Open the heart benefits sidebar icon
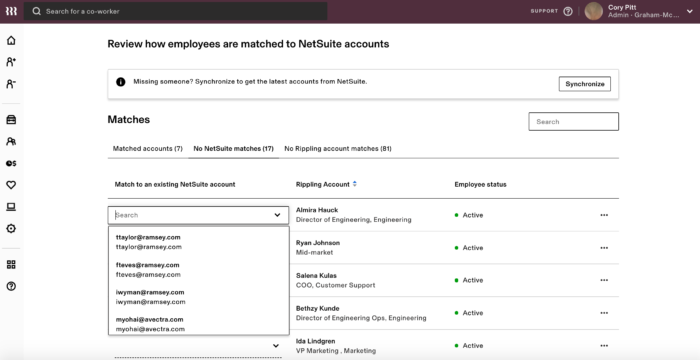700x360 pixels. [x=11, y=185]
